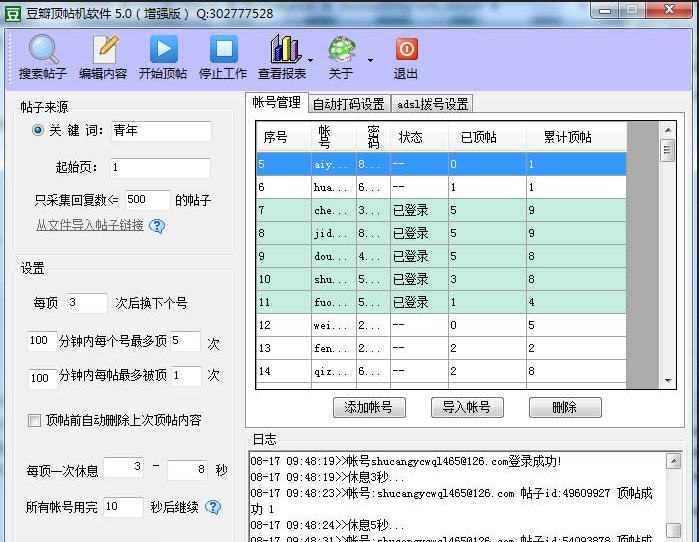The image size is (699, 542).
Task: Click the account table vertical scrollbar
Action: pyautogui.click(x=667, y=260)
